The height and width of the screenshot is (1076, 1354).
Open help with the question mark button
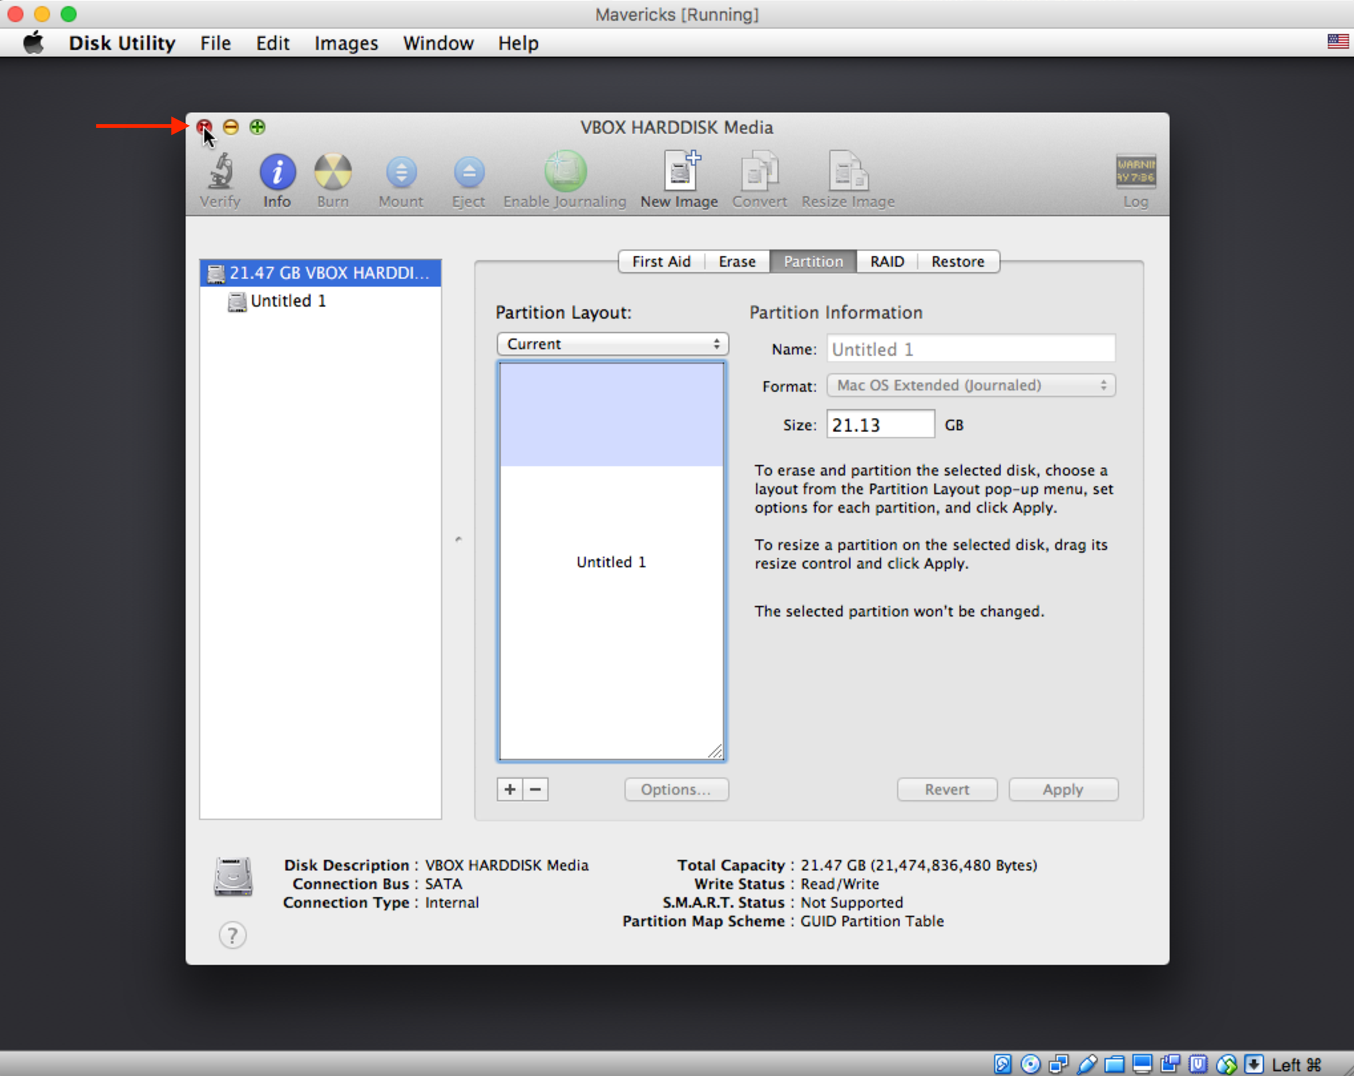pyautogui.click(x=232, y=935)
